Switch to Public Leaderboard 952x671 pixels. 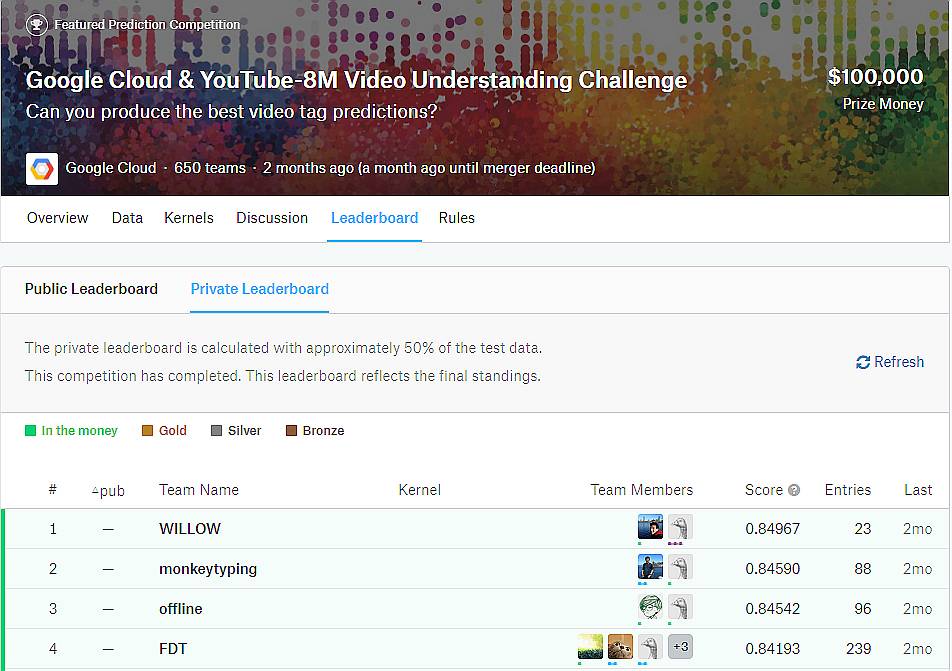91,289
